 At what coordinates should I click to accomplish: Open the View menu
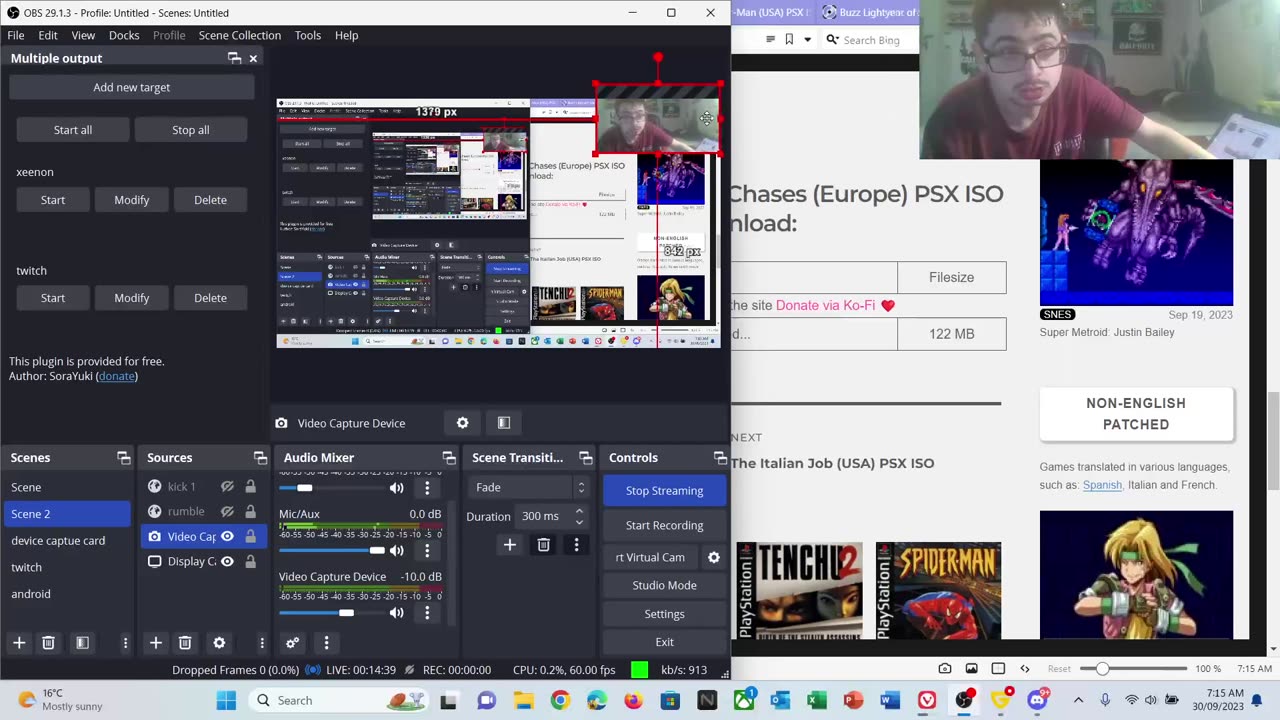[83, 35]
